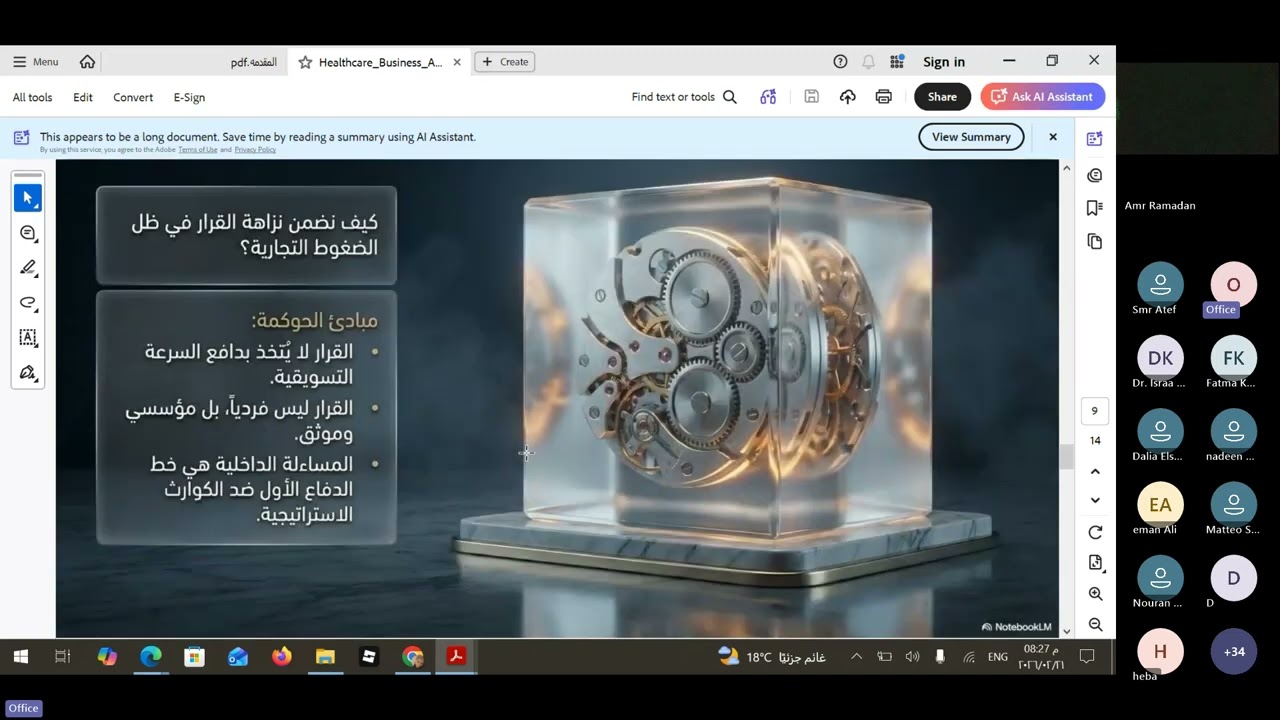Select participant FK Fatma avatar
Image resolution: width=1280 pixels, height=720 pixels.
(x=1234, y=358)
